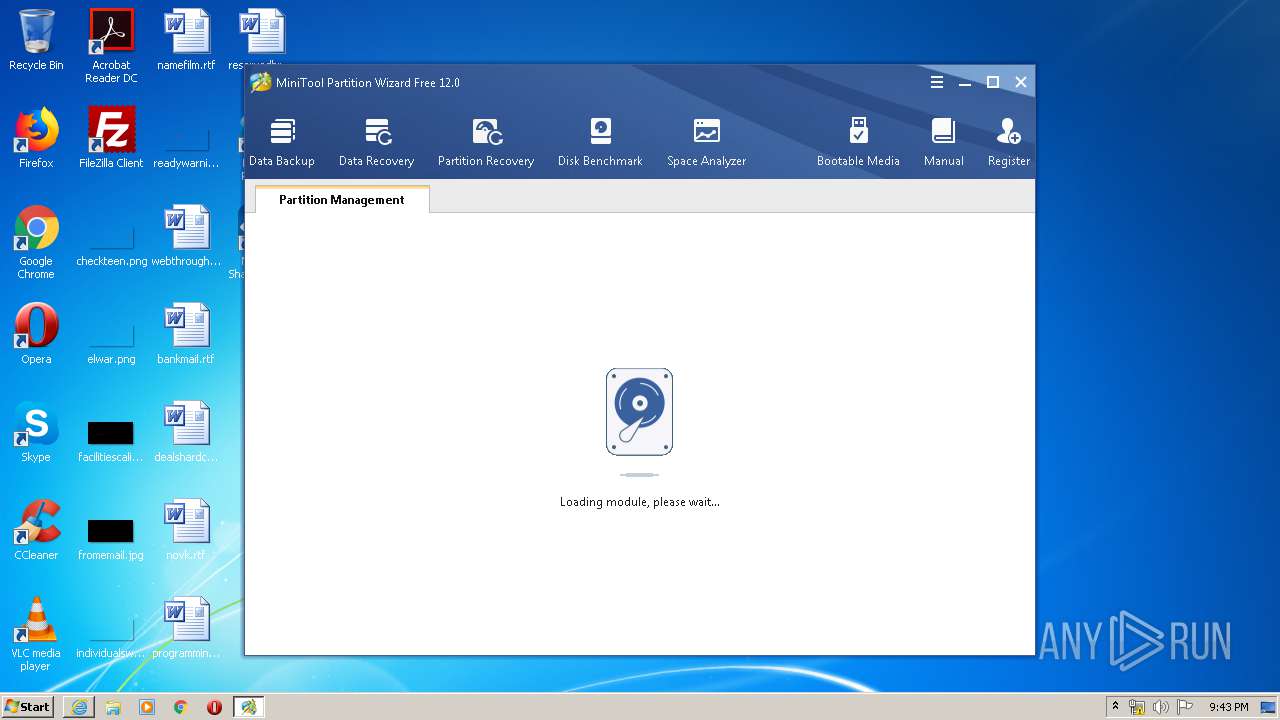Select the Acrobat Reader DC shortcut
The image size is (1280, 720).
pos(111,46)
